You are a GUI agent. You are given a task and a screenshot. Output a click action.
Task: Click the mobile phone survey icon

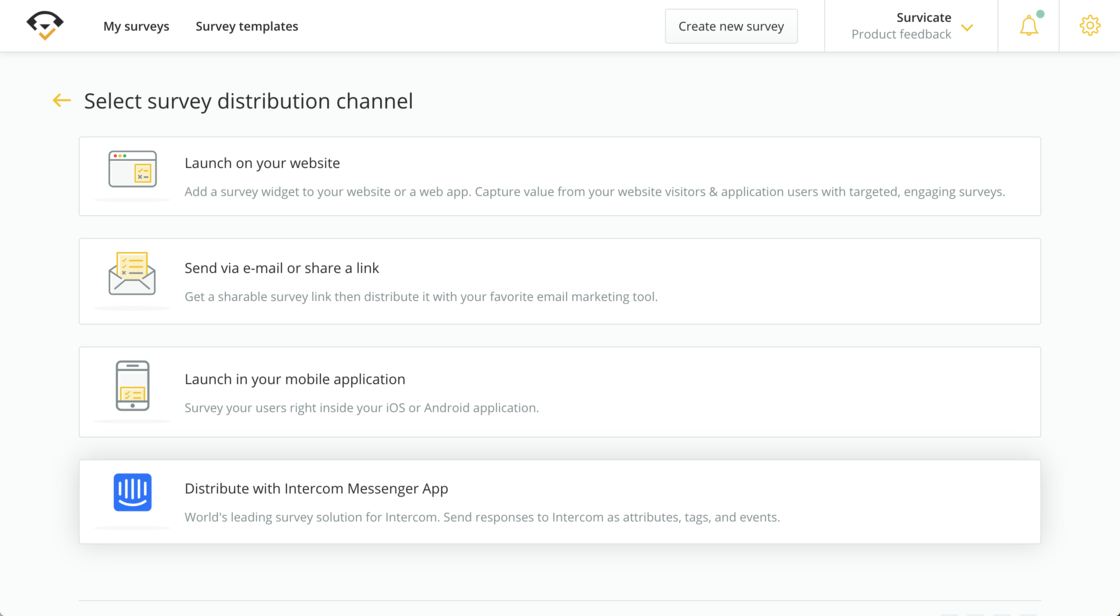133,386
